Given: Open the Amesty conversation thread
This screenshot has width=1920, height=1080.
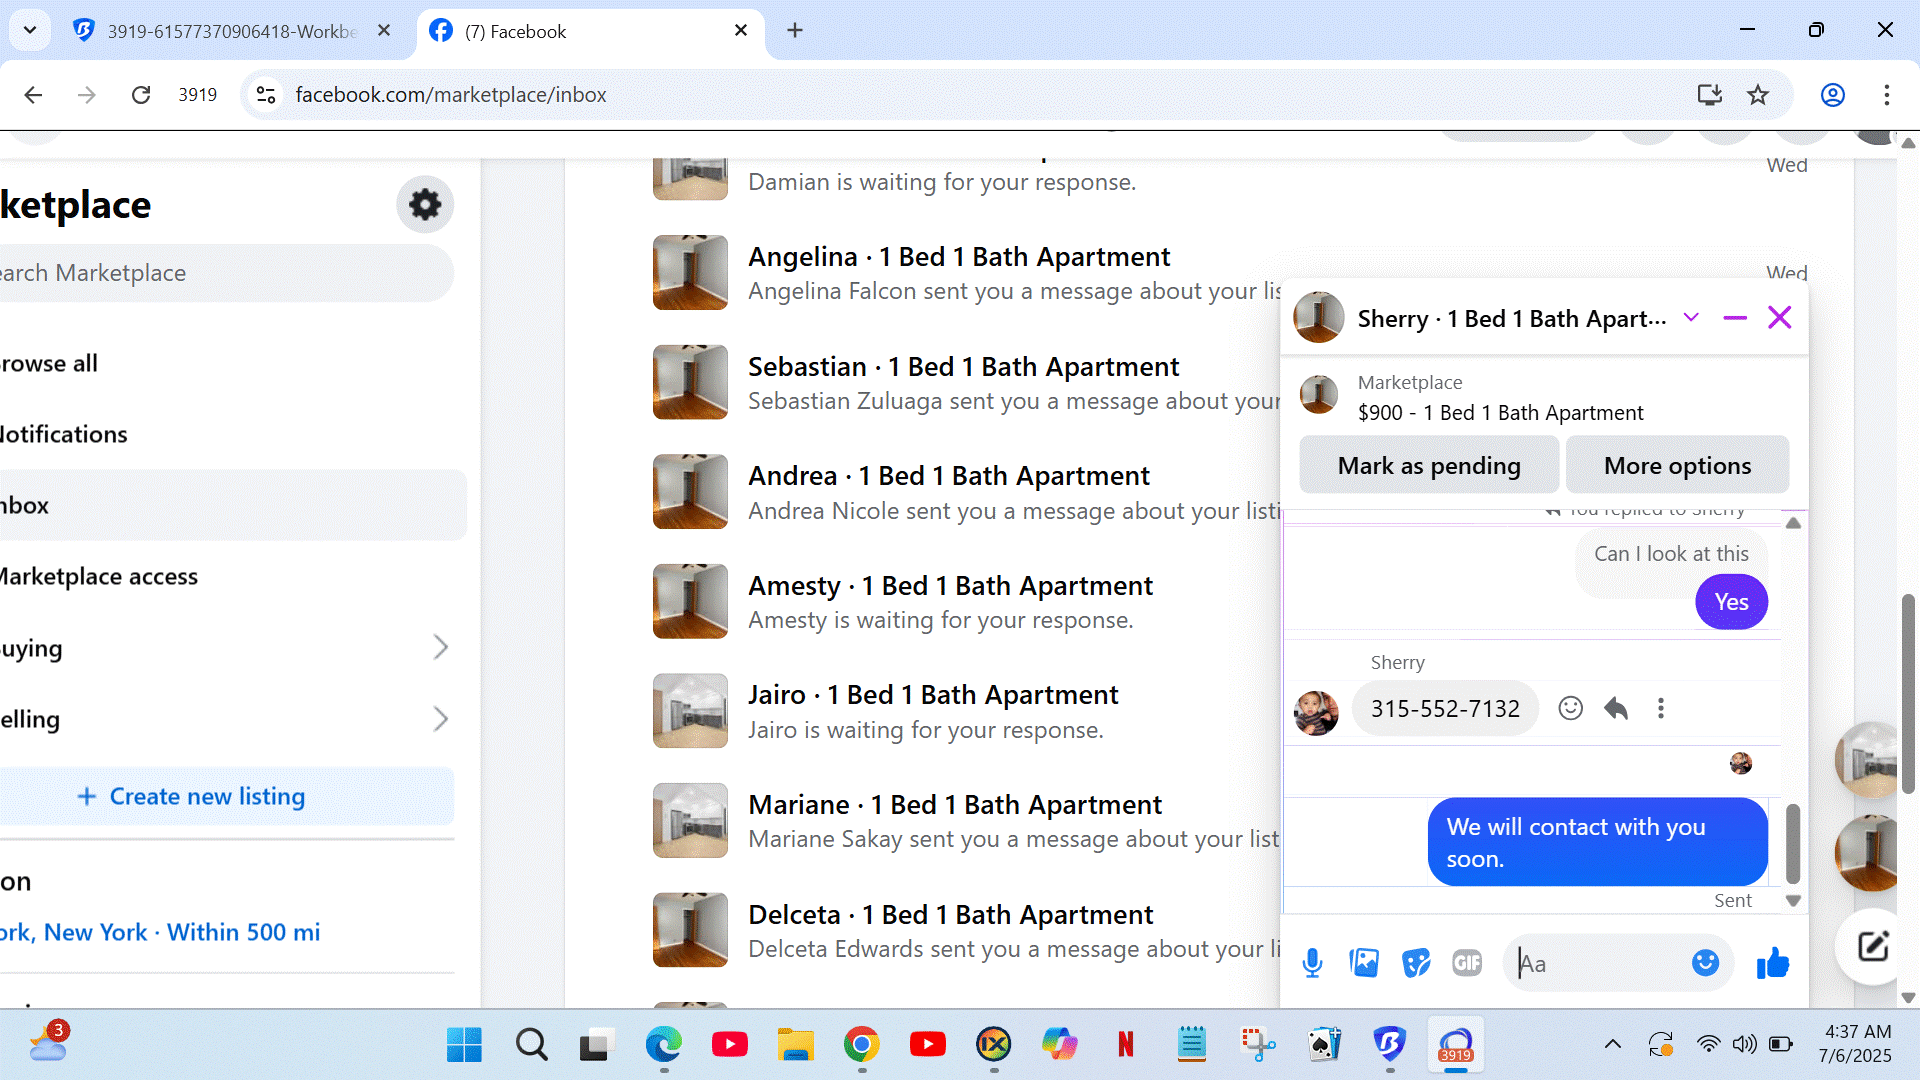Looking at the screenshot, I should point(950,601).
